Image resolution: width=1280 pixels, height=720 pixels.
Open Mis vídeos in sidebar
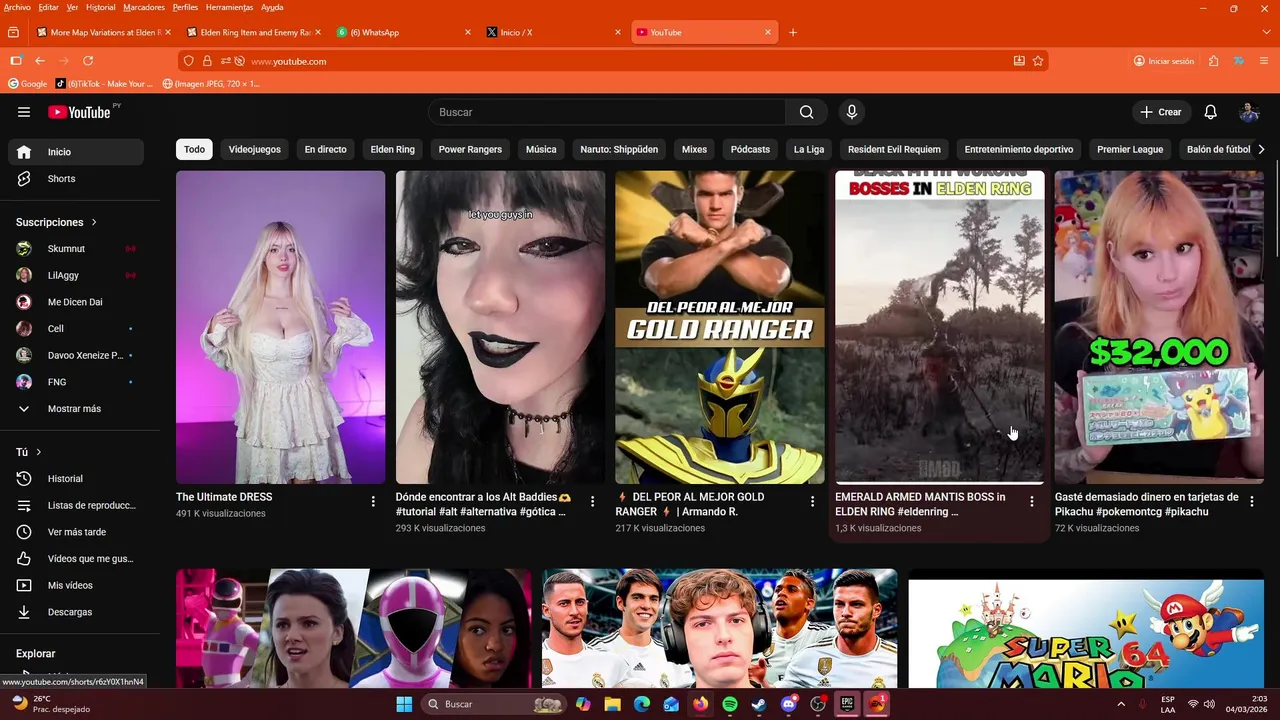tap(76, 585)
